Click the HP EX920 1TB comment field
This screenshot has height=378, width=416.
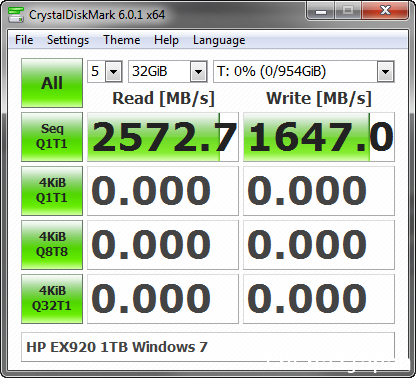coord(208,347)
